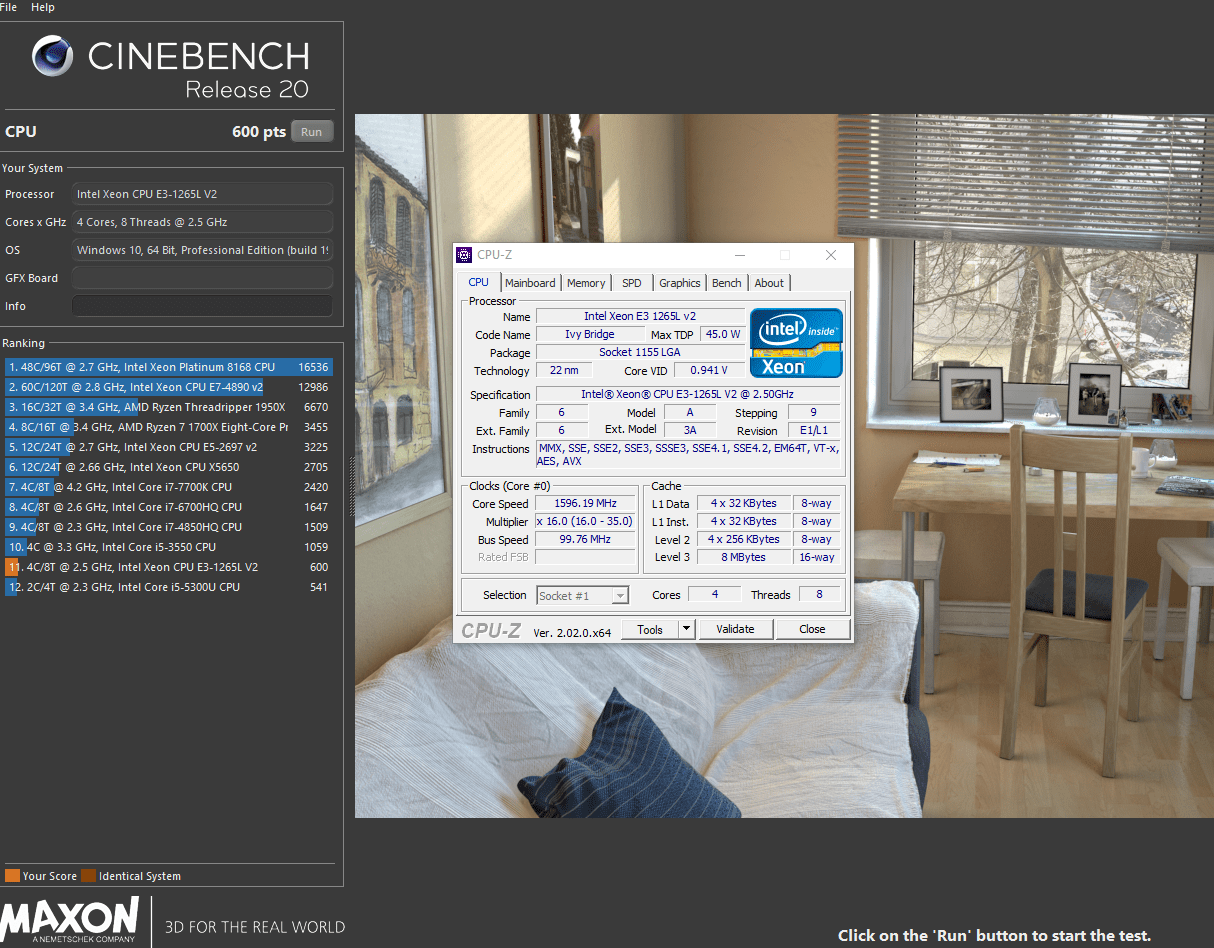Image resolution: width=1214 pixels, height=948 pixels.
Task: Click the Cores value 4 in CPU-Z
Action: coord(715,595)
